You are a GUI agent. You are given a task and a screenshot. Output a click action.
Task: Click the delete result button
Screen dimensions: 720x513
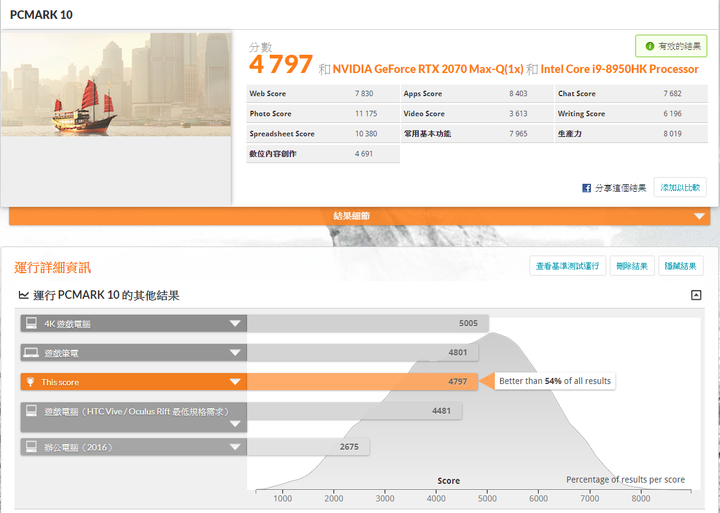(632, 266)
